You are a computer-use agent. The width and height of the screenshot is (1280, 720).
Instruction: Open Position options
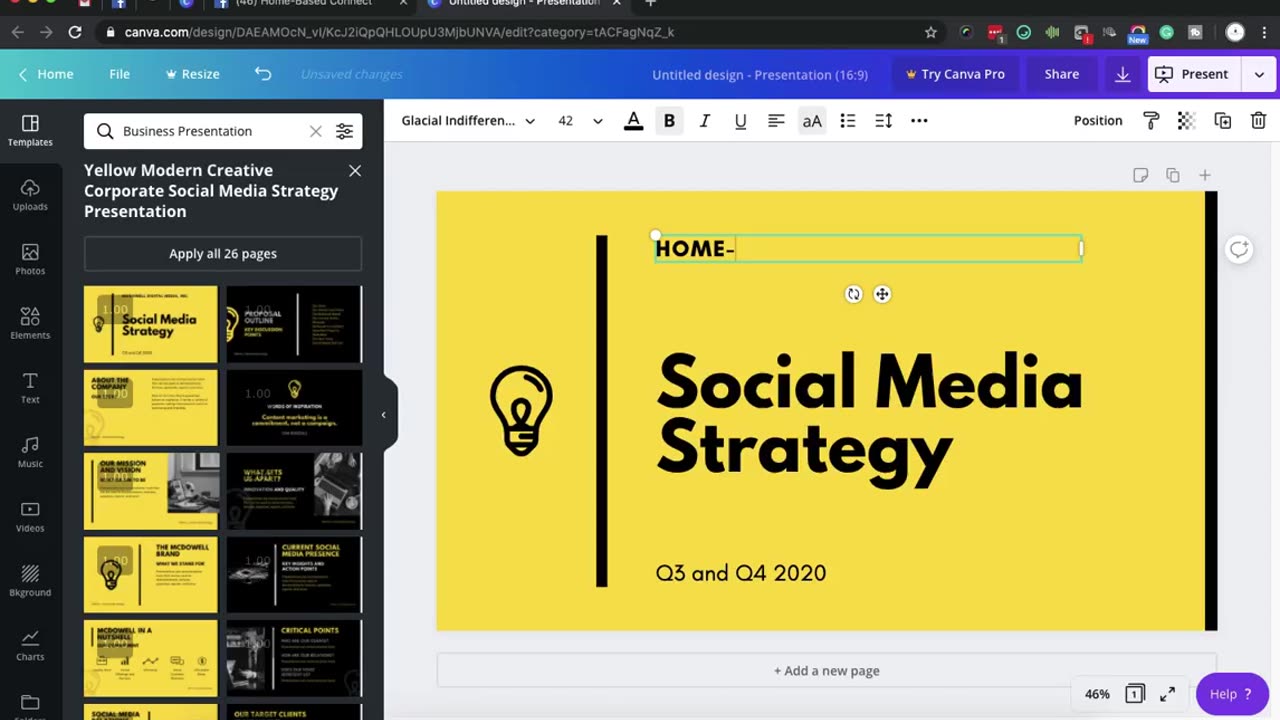coord(1098,121)
